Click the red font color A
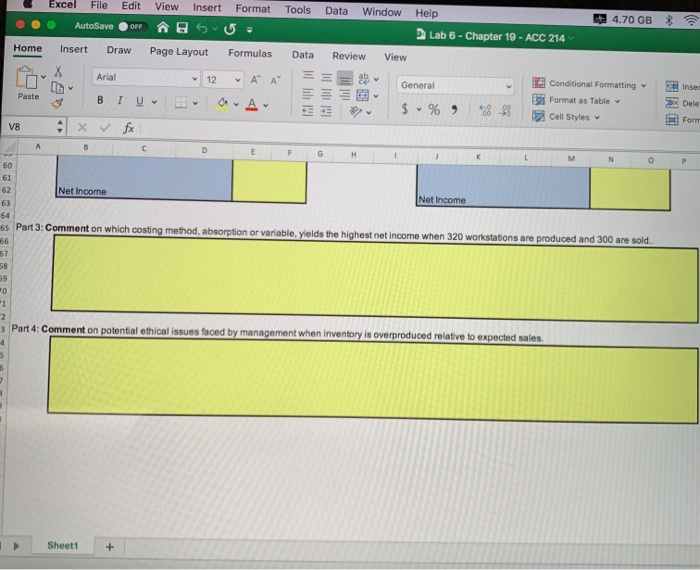Image resolution: width=700 pixels, height=570 pixels. tap(252, 105)
